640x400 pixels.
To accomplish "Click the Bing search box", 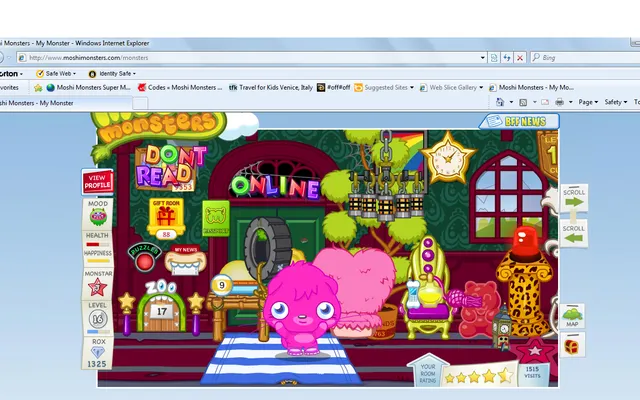I will 588,58.
